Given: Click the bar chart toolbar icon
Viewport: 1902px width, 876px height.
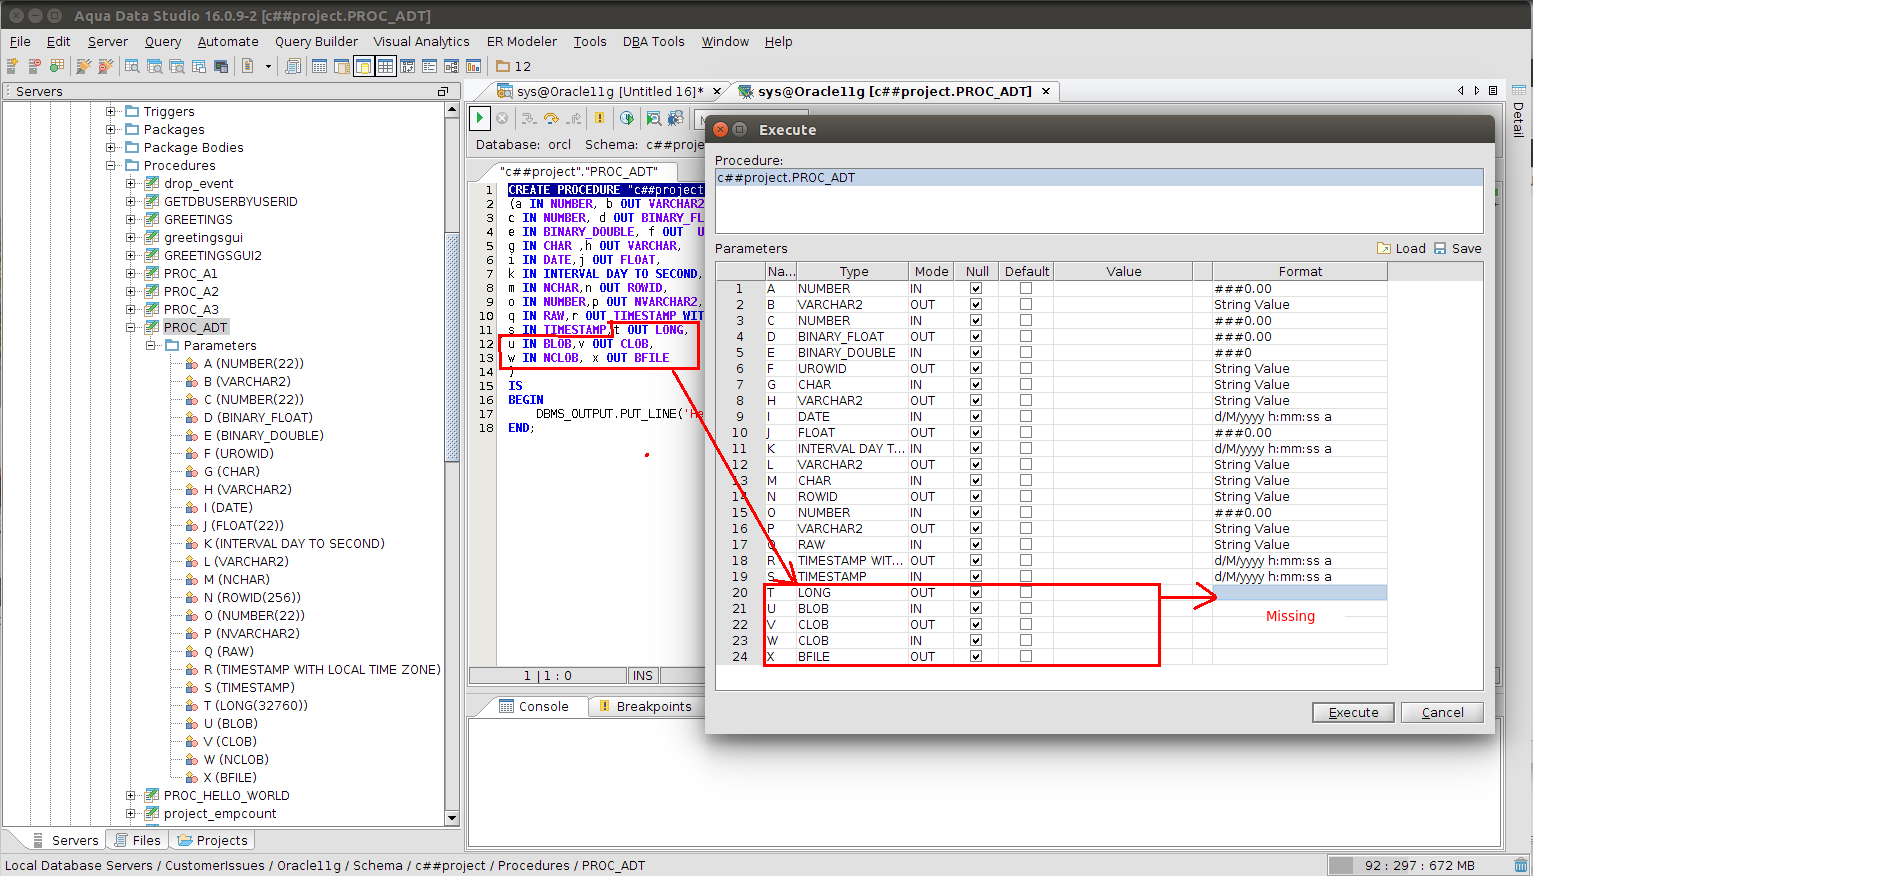Looking at the screenshot, I should click(x=473, y=66).
